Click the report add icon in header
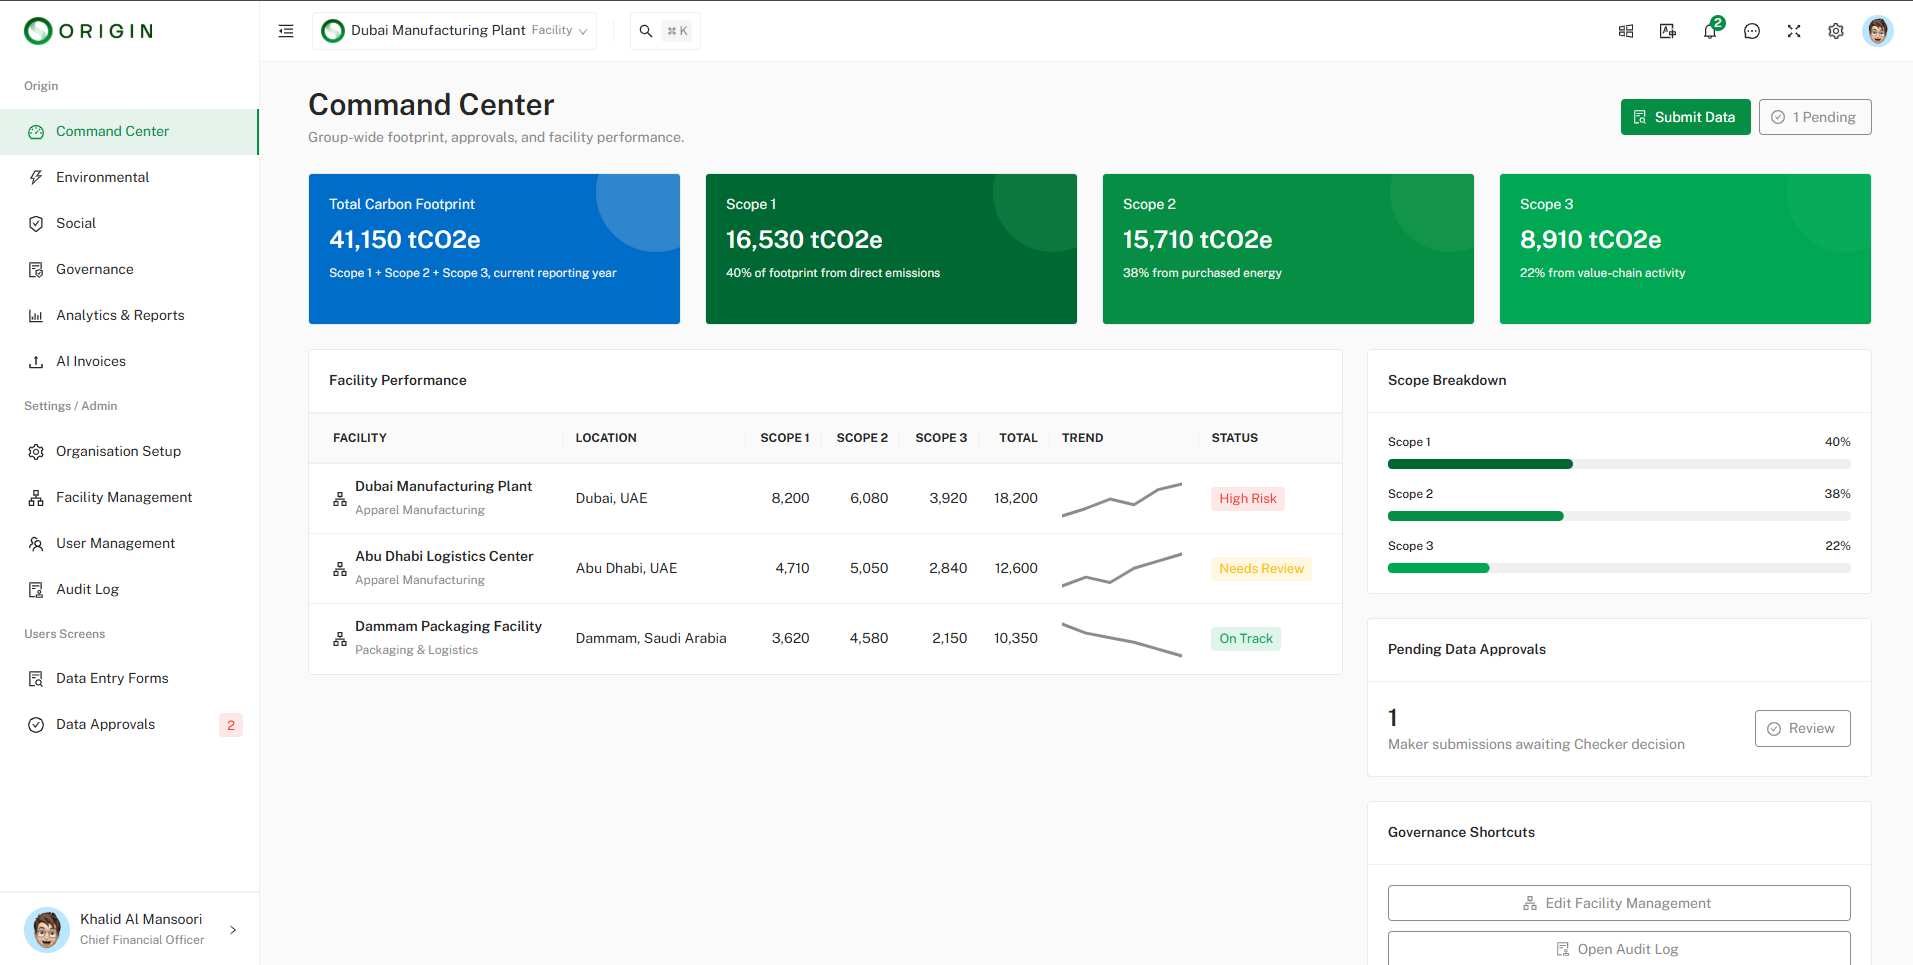 pos(1668,31)
